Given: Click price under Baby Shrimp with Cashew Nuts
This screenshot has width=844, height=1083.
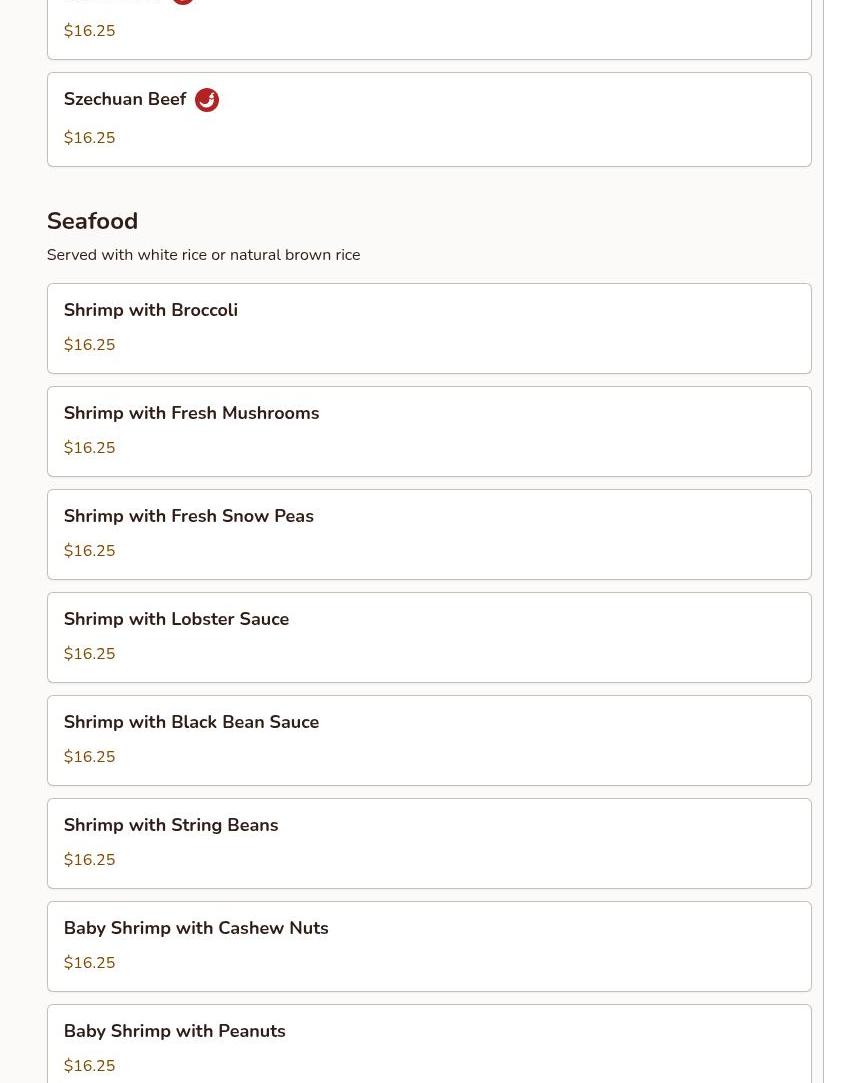Looking at the screenshot, I should (89, 963).
